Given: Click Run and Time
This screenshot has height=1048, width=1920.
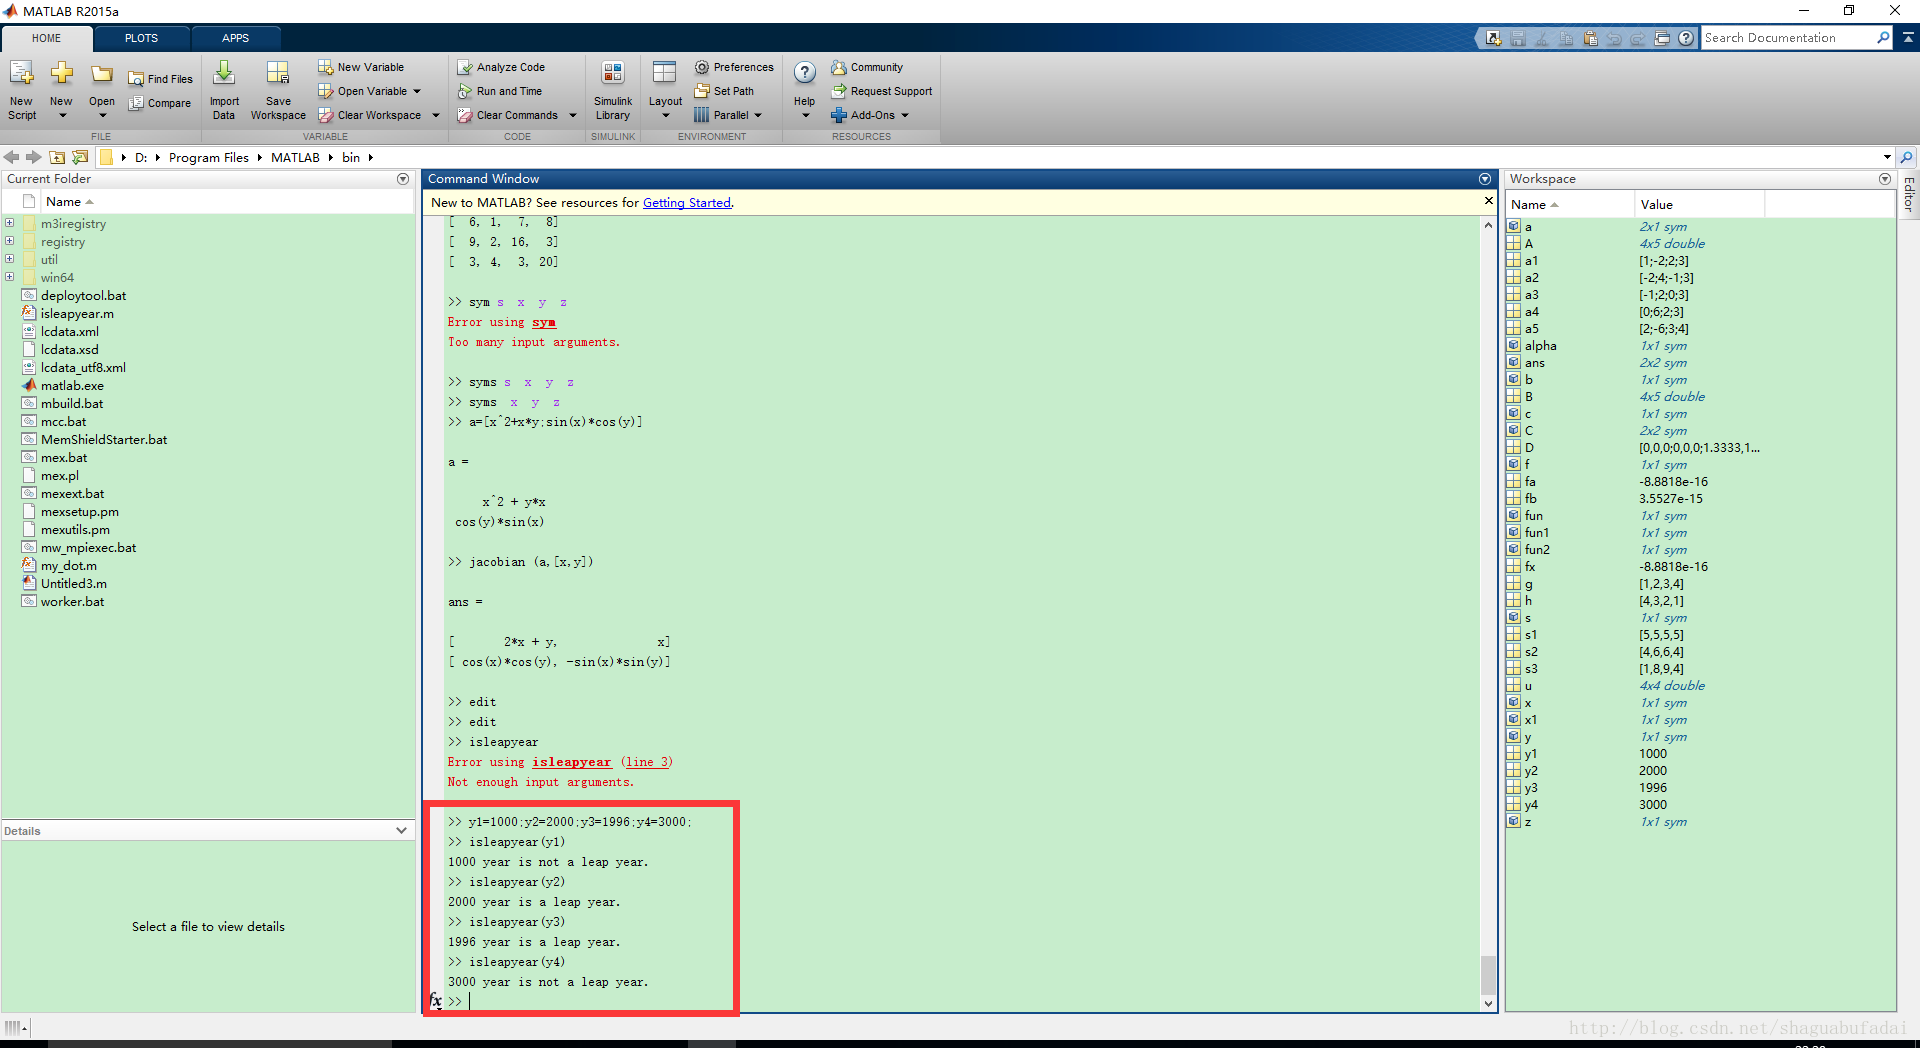Looking at the screenshot, I should point(500,91).
